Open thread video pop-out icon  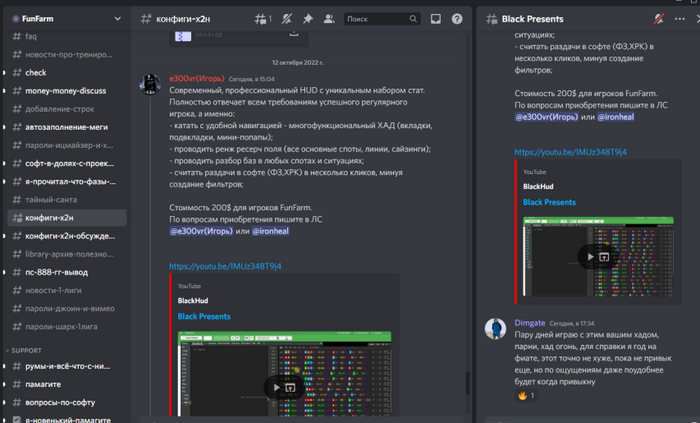604,257
